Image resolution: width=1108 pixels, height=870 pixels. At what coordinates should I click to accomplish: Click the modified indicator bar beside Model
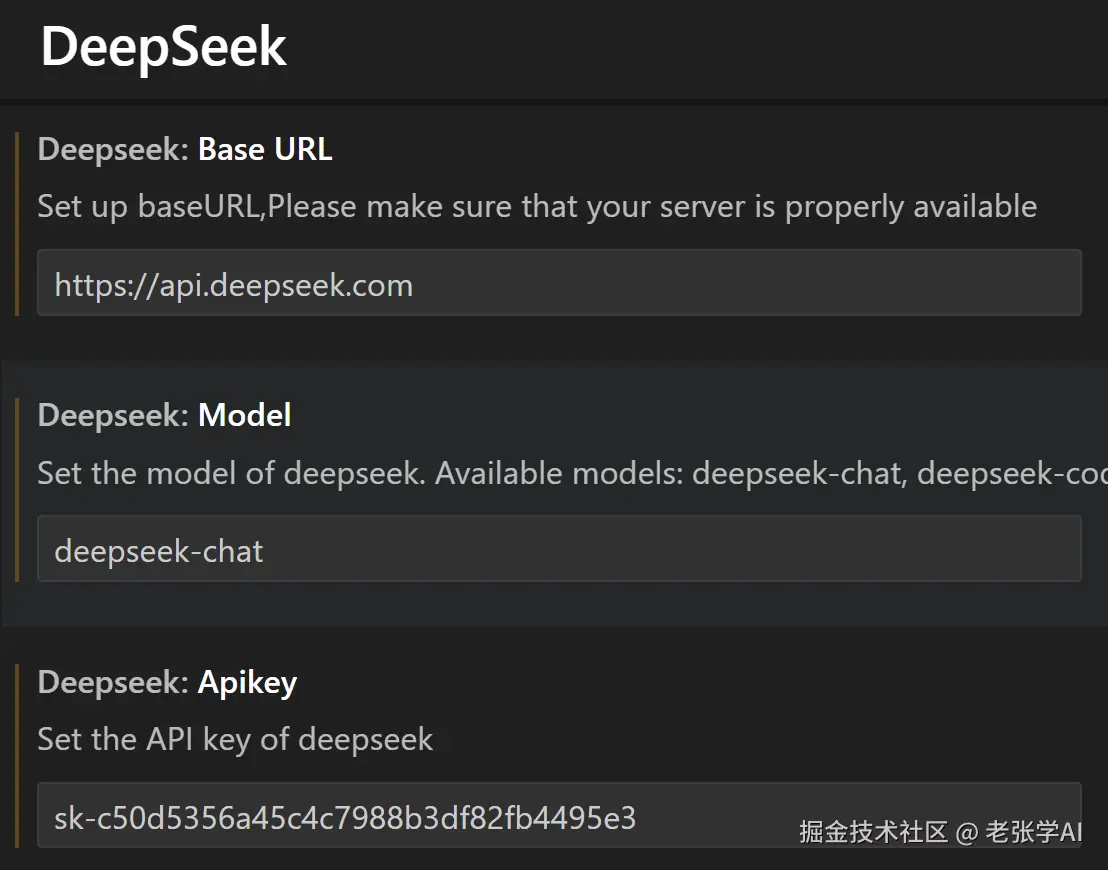[17, 490]
